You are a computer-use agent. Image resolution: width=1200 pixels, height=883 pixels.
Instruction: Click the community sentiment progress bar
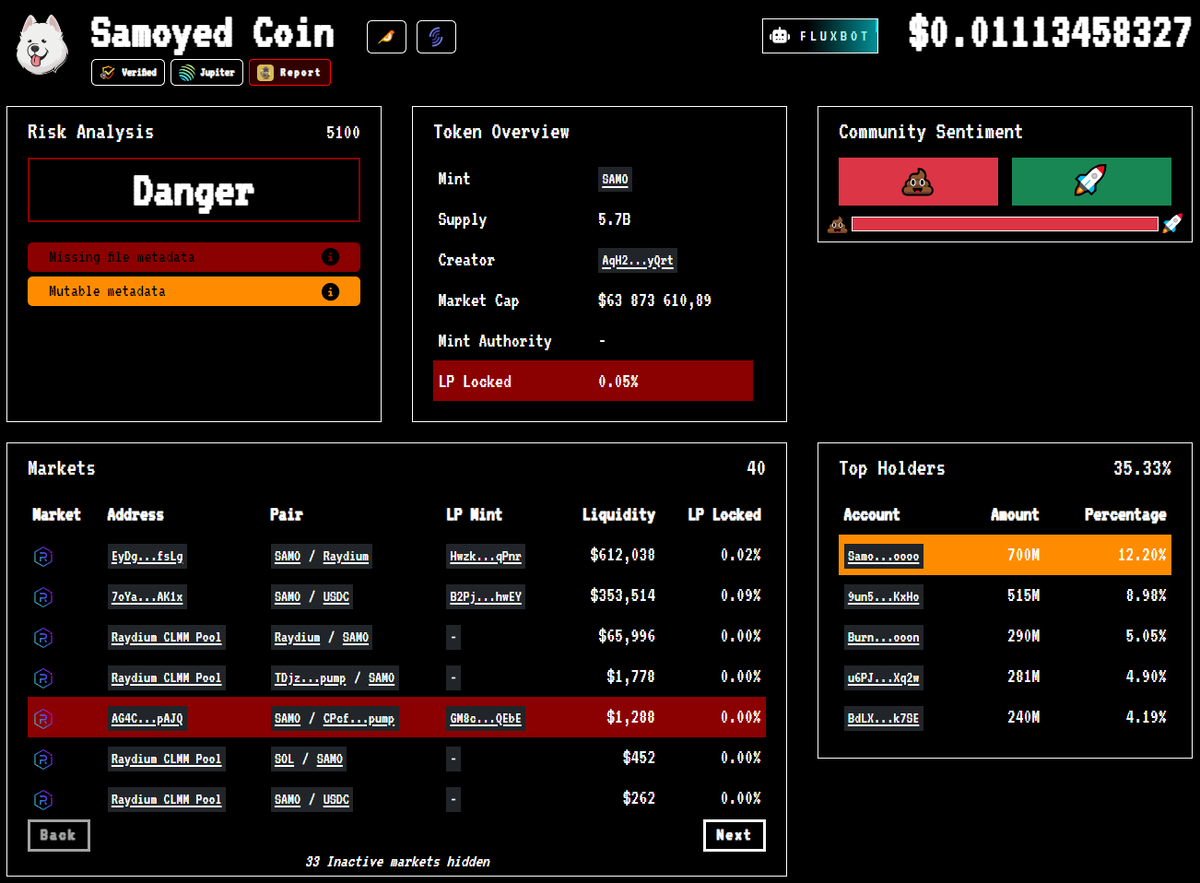coord(1004,223)
